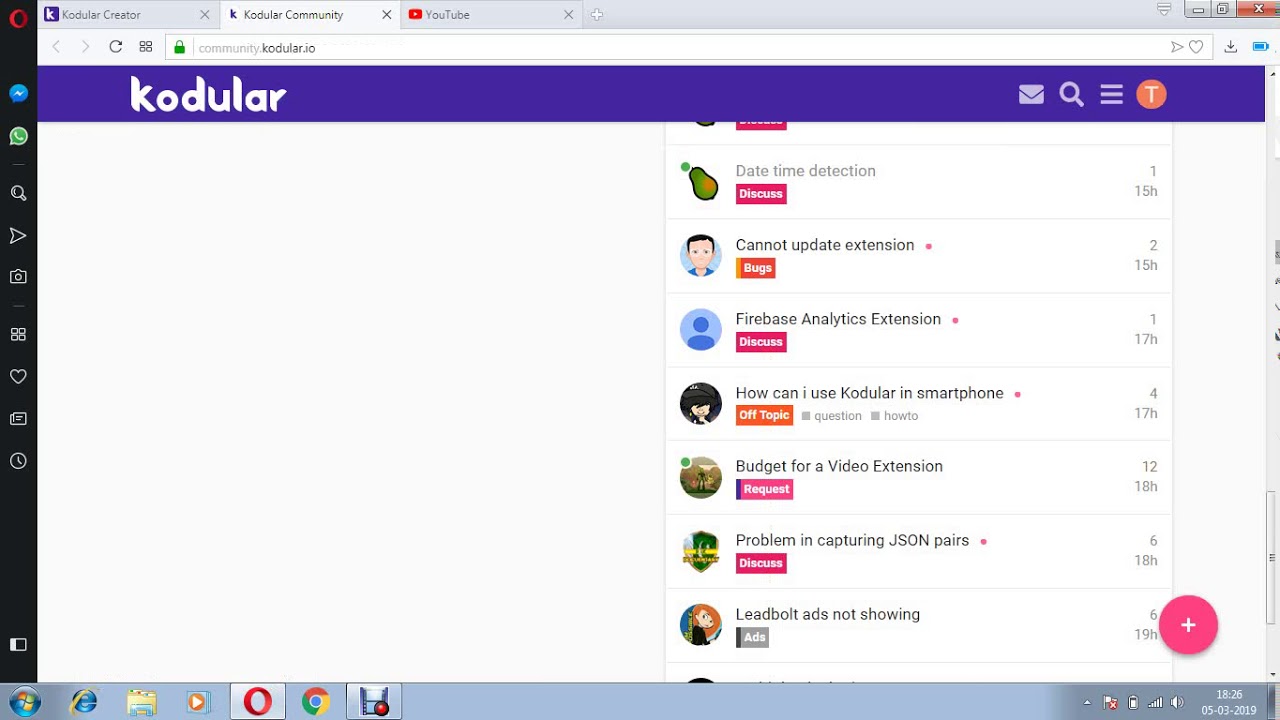Open the Speed Dial start page button
This screenshot has width=1280, height=720.
coord(146,47)
